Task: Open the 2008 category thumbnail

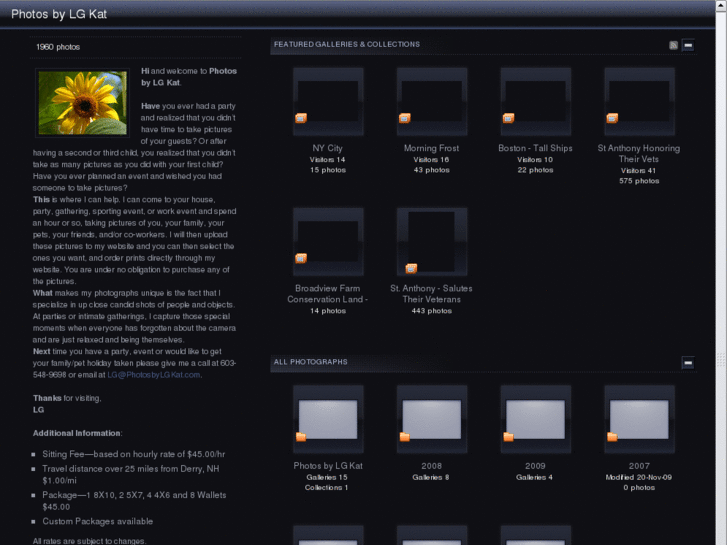Action: click(432, 419)
